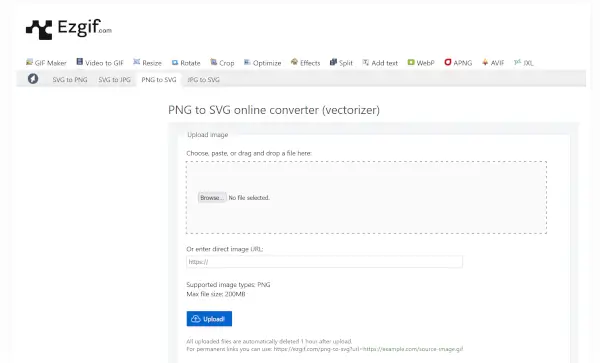Image resolution: width=600 pixels, height=363 pixels.
Task: Open Effects menu item
Action: click(305, 63)
